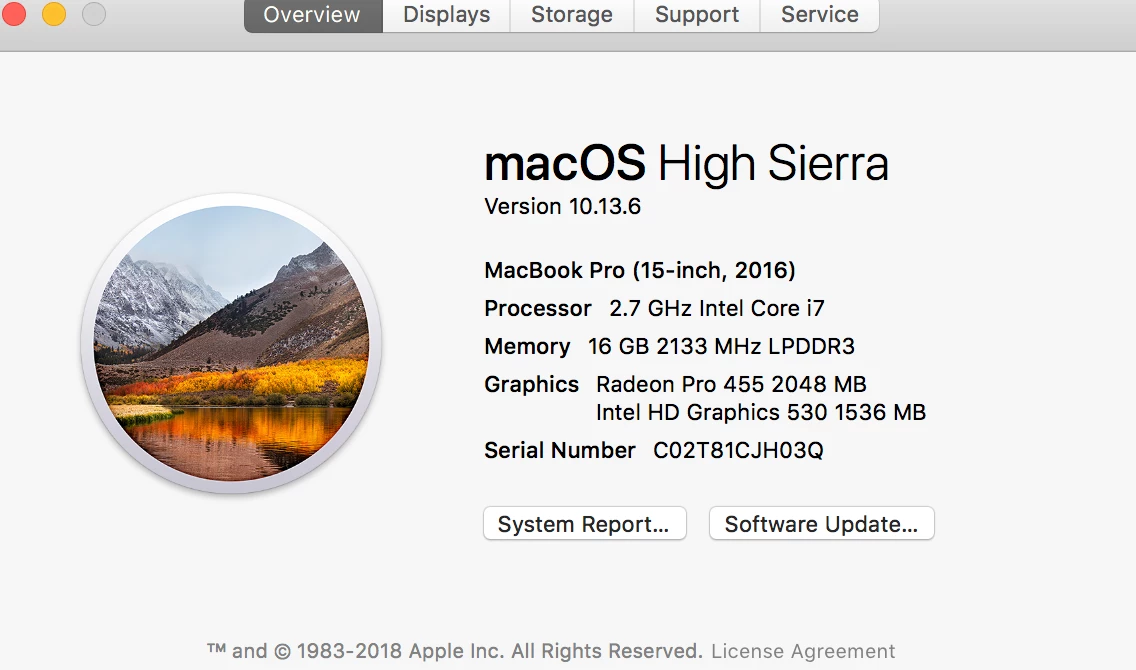Open the Service tab
This screenshot has height=670, width=1136.
(819, 15)
